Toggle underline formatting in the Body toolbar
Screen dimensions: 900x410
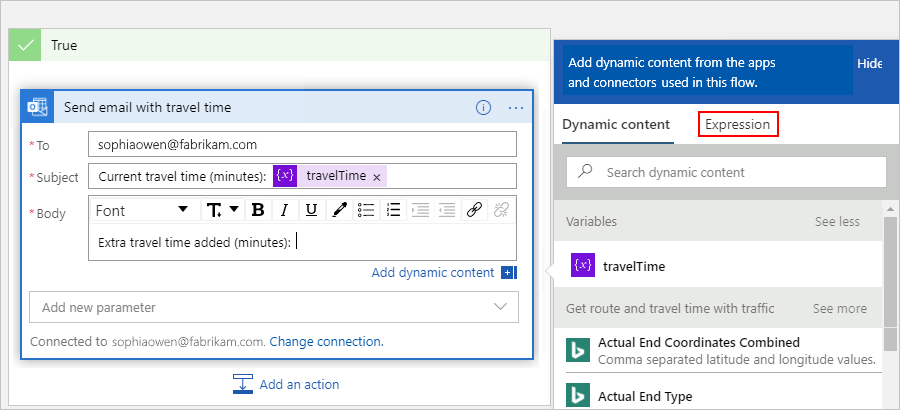click(311, 211)
